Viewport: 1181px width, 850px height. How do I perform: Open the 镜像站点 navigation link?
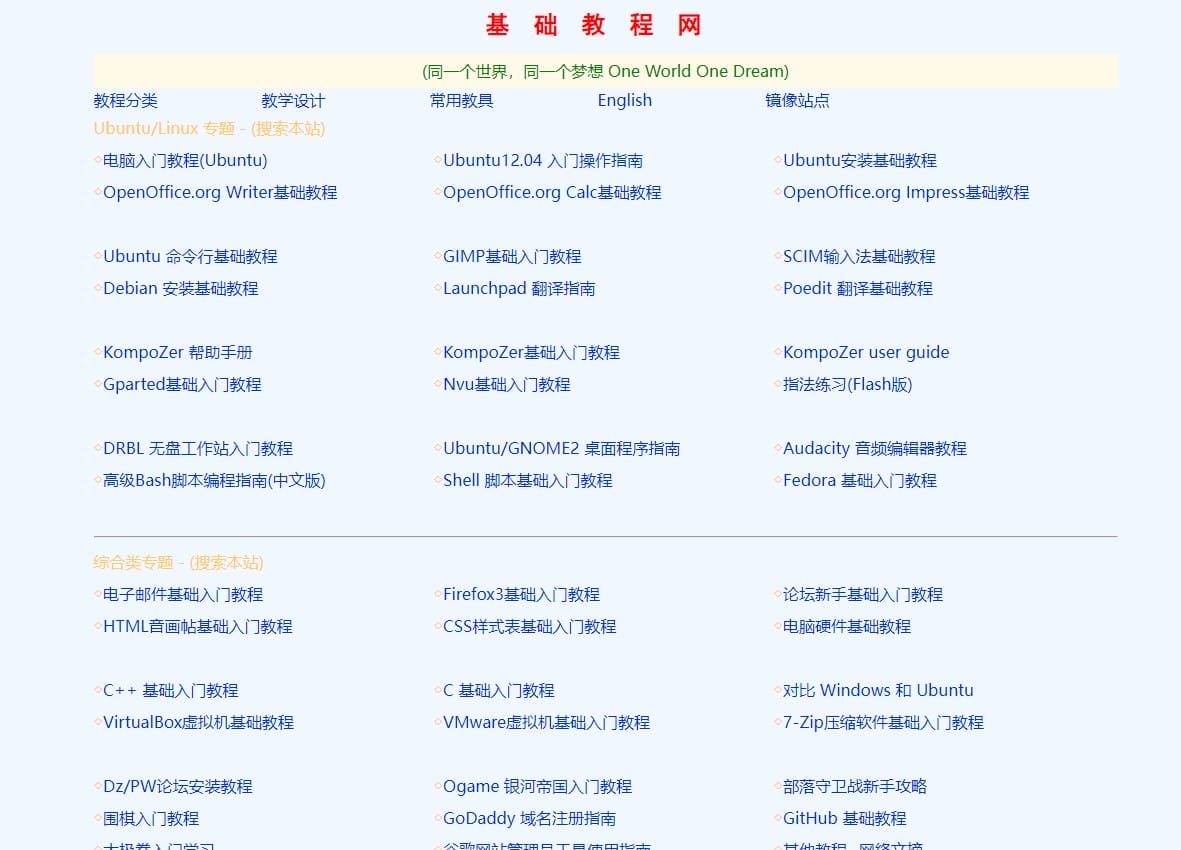[797, 100]
